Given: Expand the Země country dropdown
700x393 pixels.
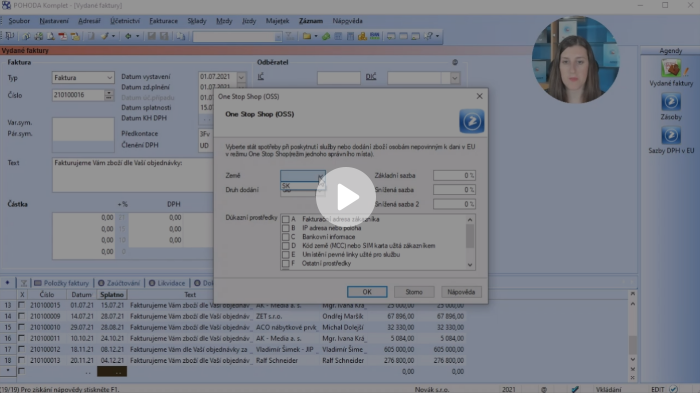Looking at the screenshot, I should [x=321, y=176].
